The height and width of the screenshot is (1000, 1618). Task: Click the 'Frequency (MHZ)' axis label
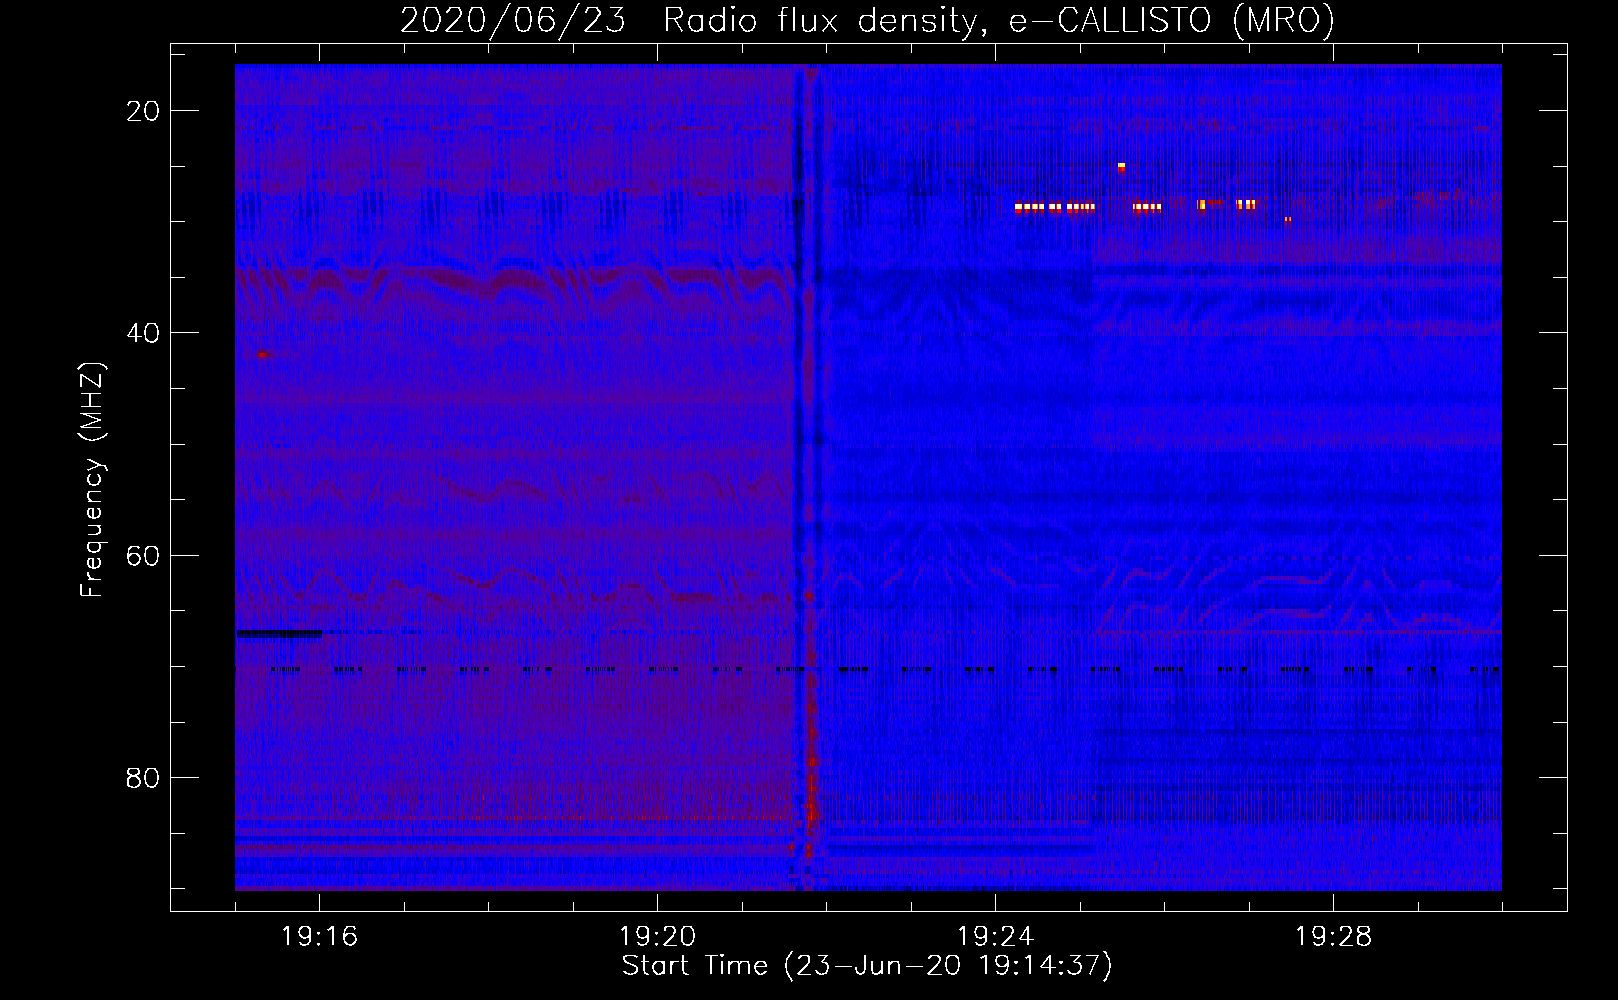(x=92, y=480)
